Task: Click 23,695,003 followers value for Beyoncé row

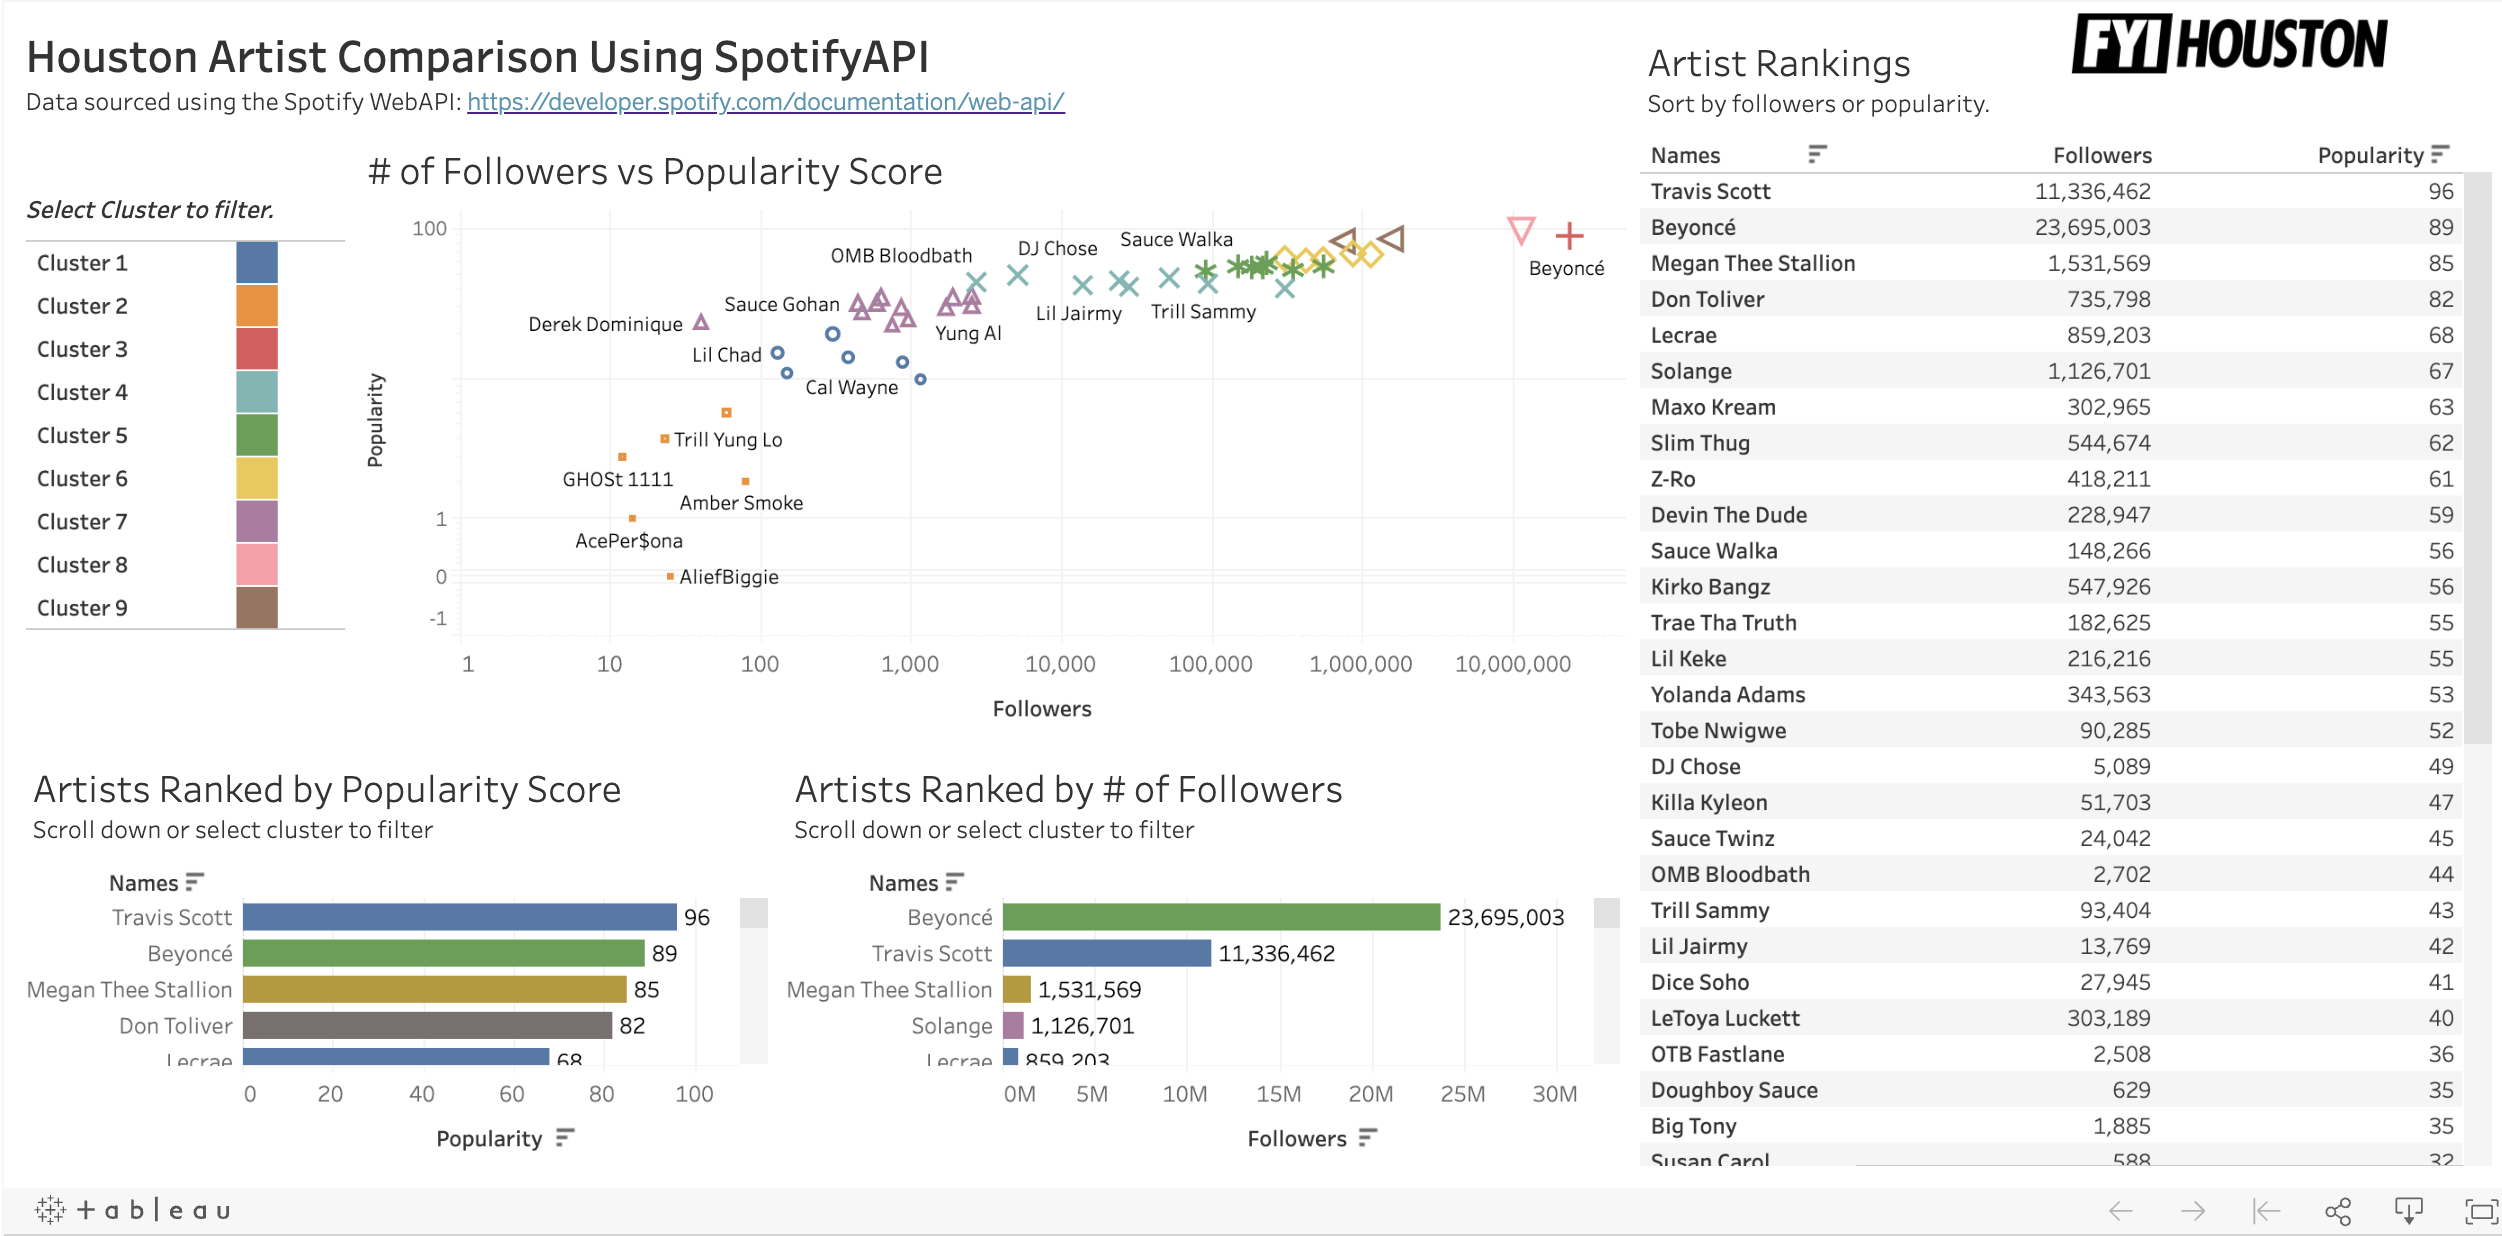Action: [x=2092, y=227]
